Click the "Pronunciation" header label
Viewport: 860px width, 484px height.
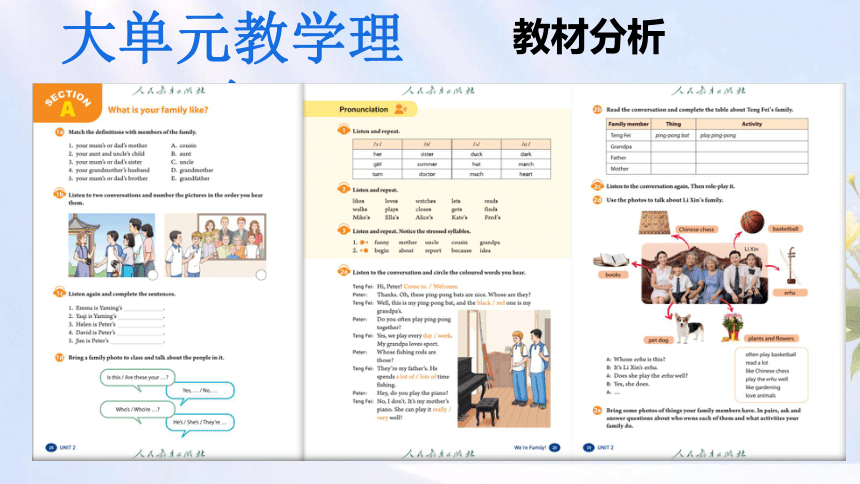click(363, 109)
